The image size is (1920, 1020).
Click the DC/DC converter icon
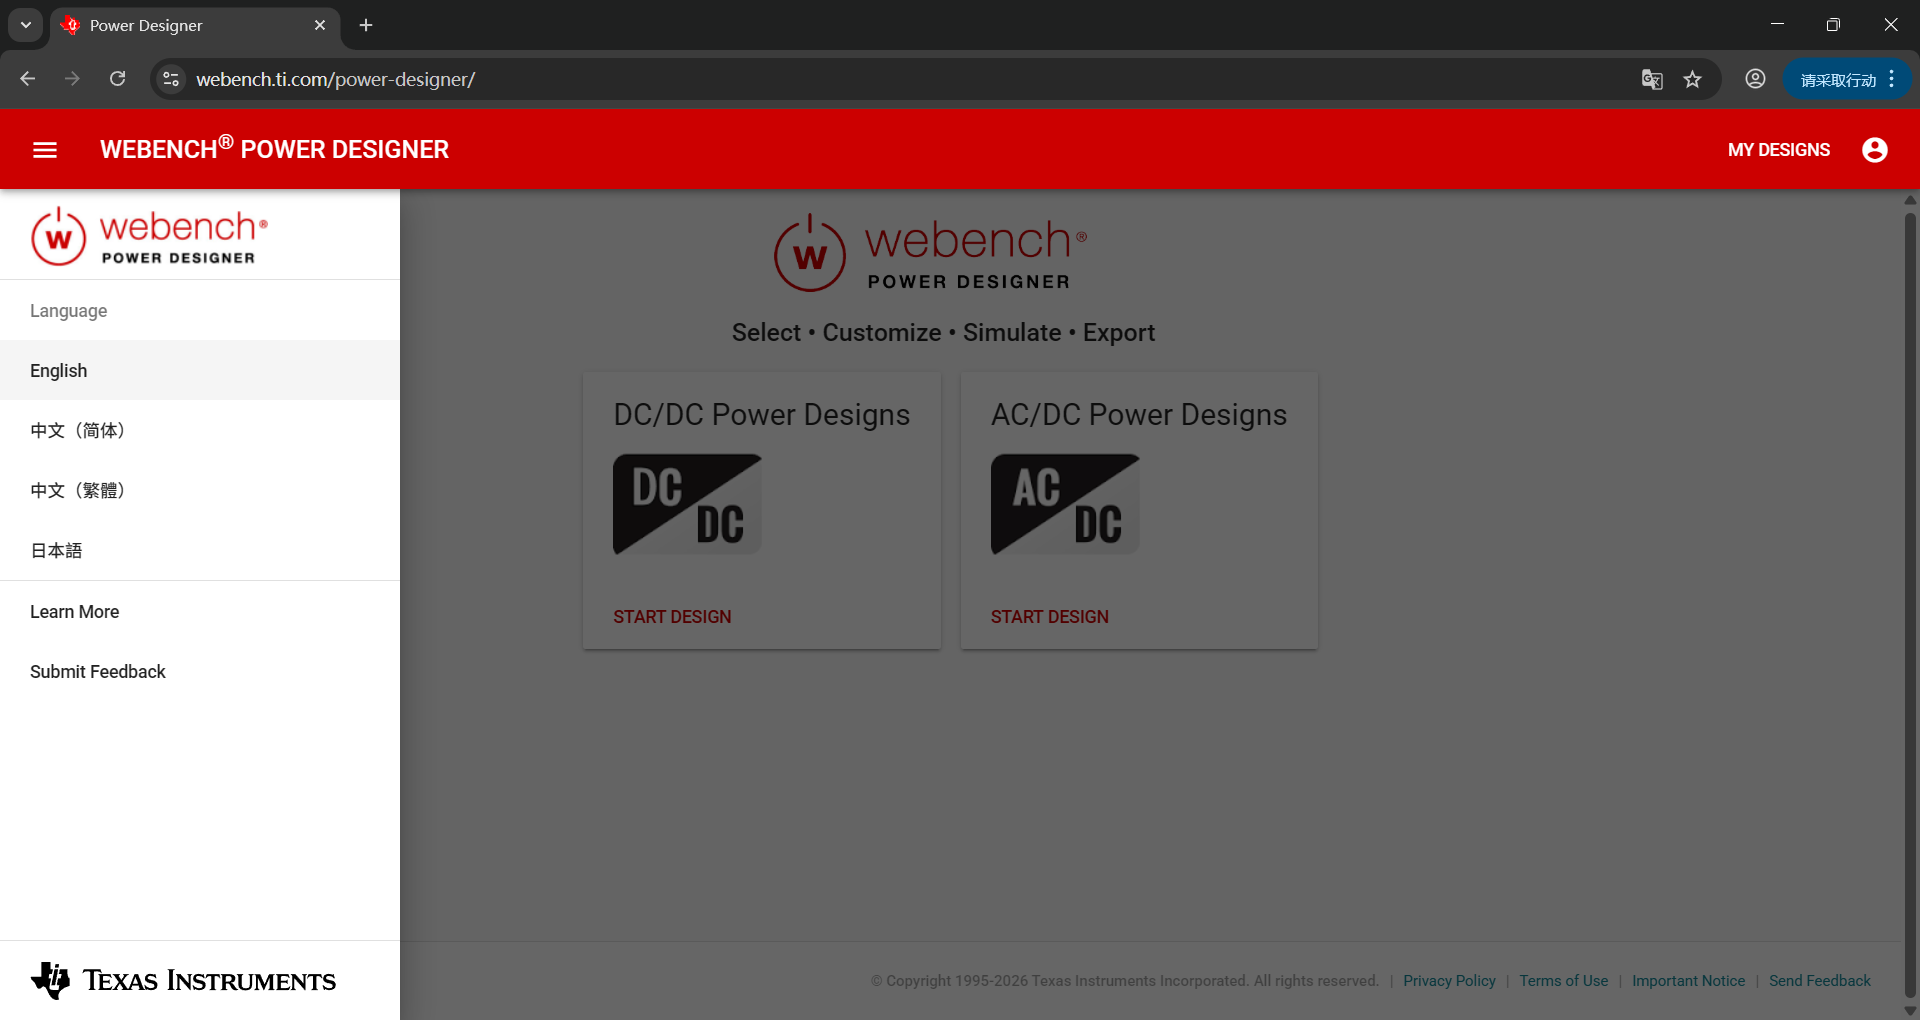pyautogui.click(x=687, y=504)
